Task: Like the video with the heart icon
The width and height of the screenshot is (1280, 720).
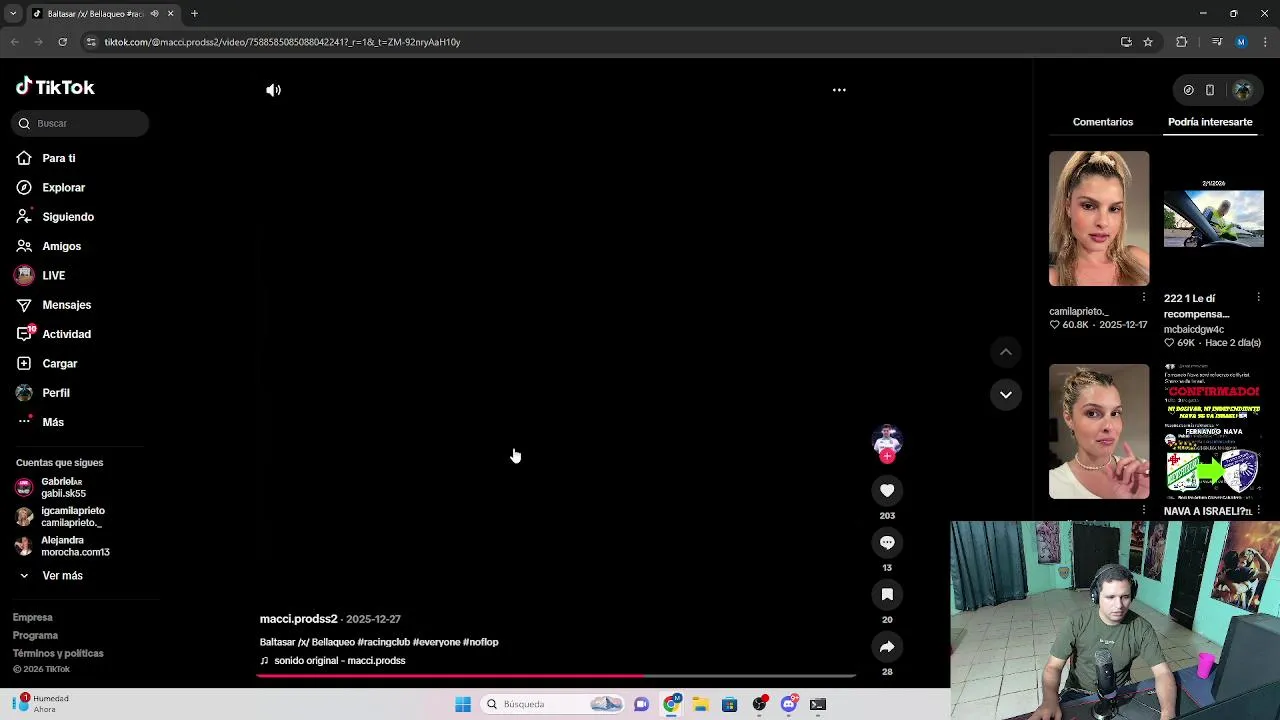Action: coord(887,491)
